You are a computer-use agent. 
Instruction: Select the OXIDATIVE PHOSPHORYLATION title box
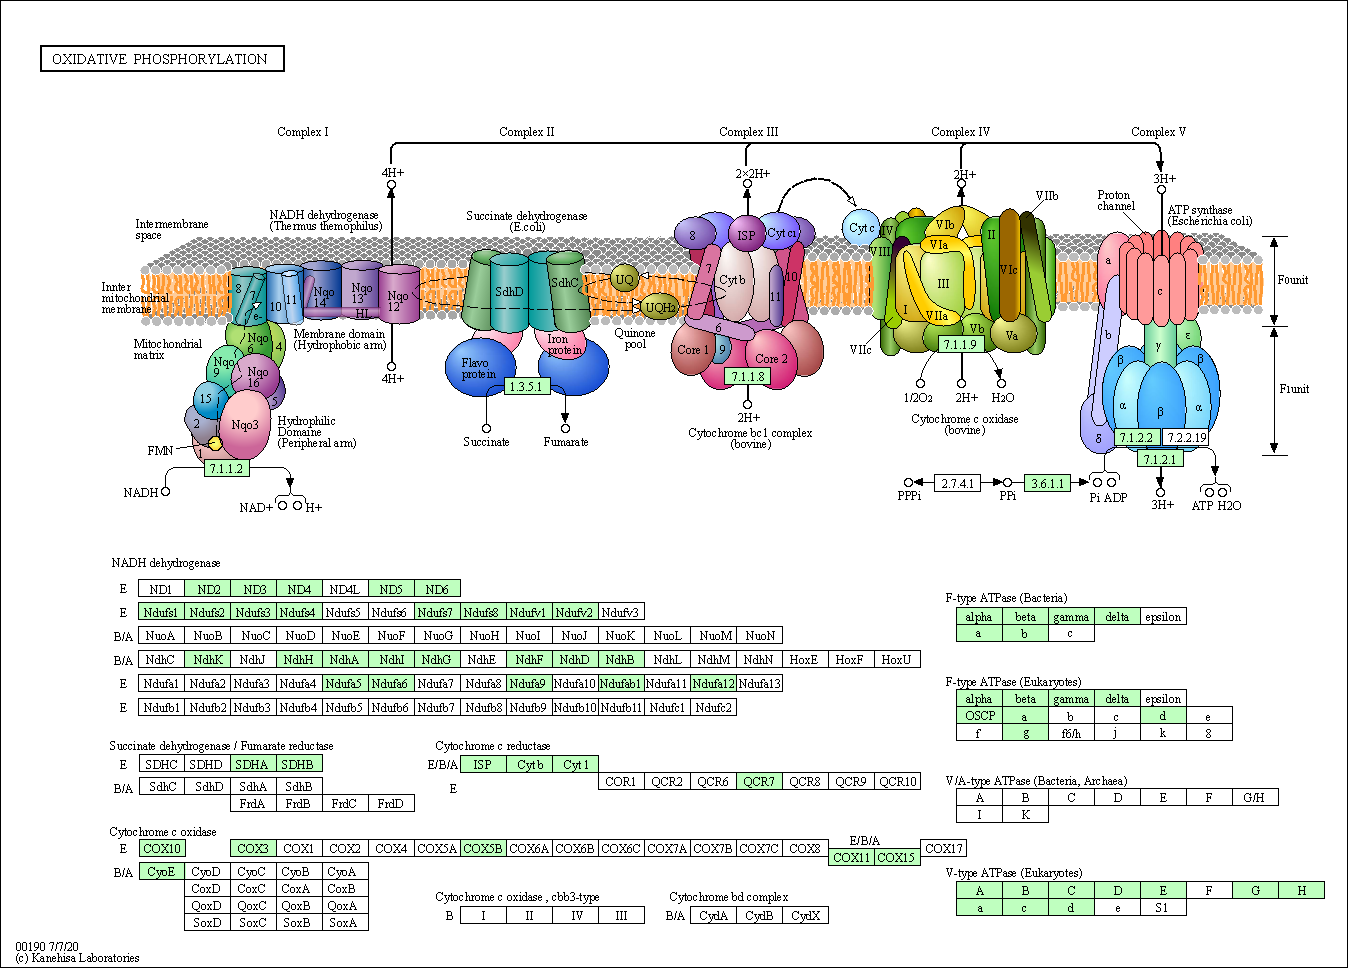[x=162, y=59]
